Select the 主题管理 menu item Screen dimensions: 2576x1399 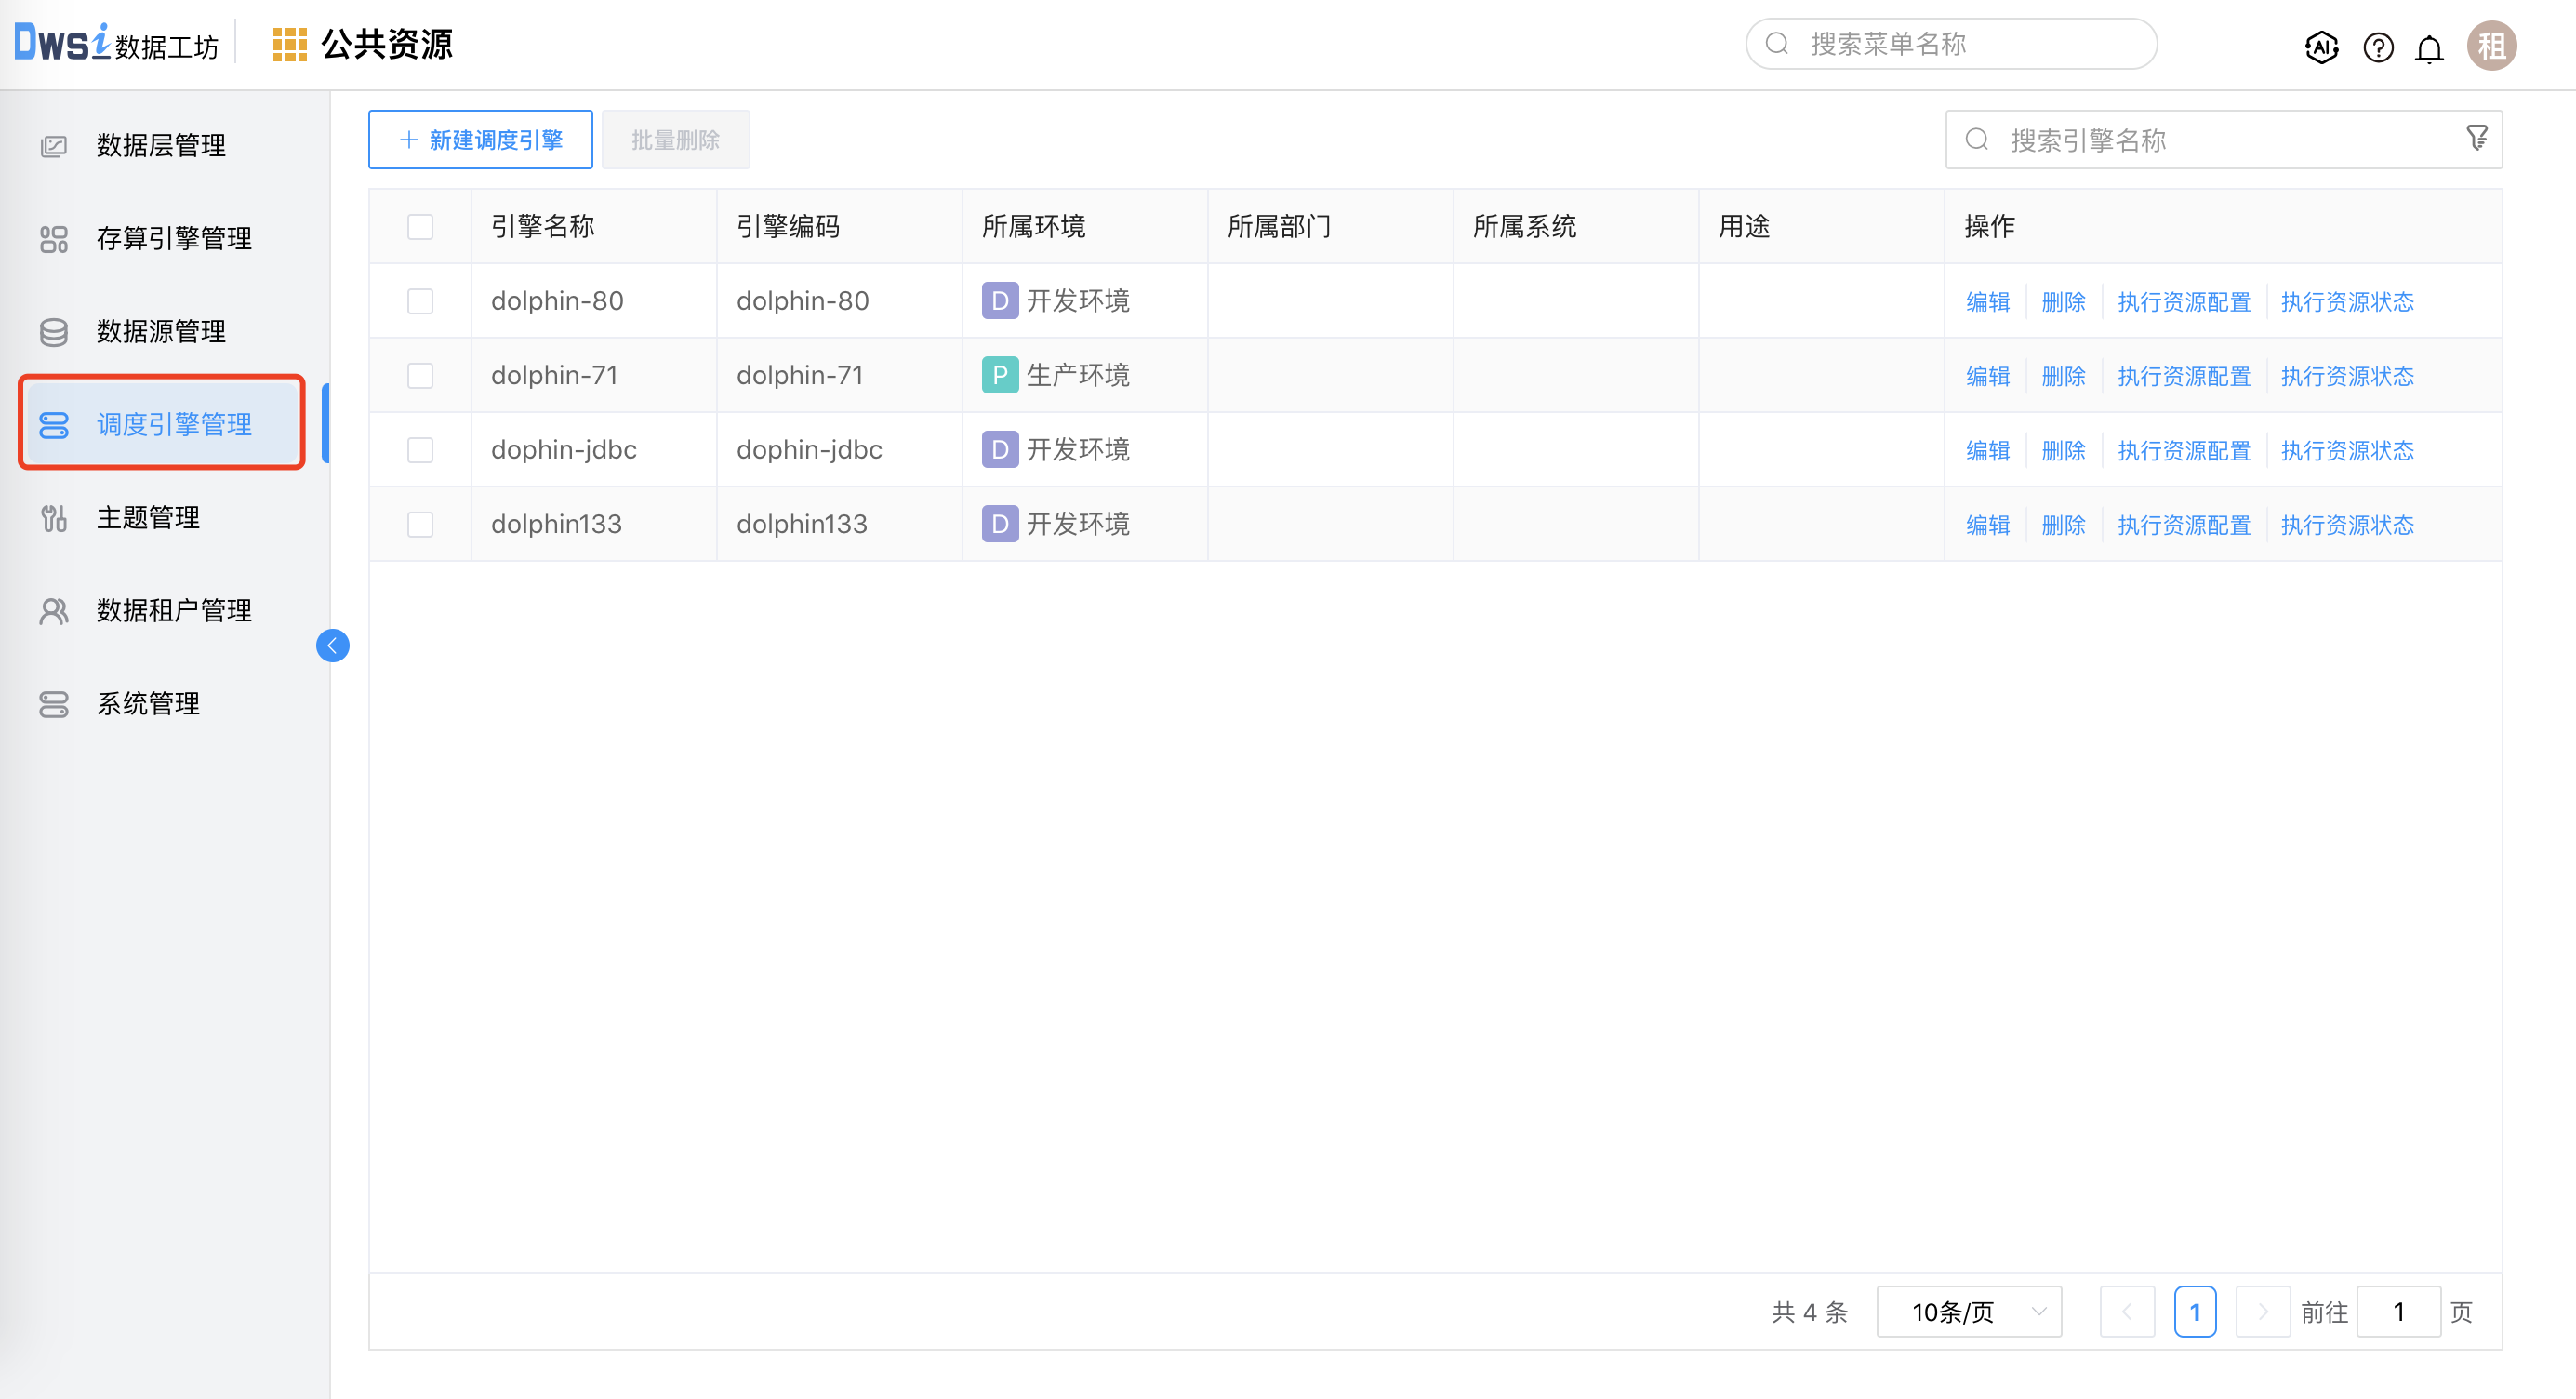(147, 517)
